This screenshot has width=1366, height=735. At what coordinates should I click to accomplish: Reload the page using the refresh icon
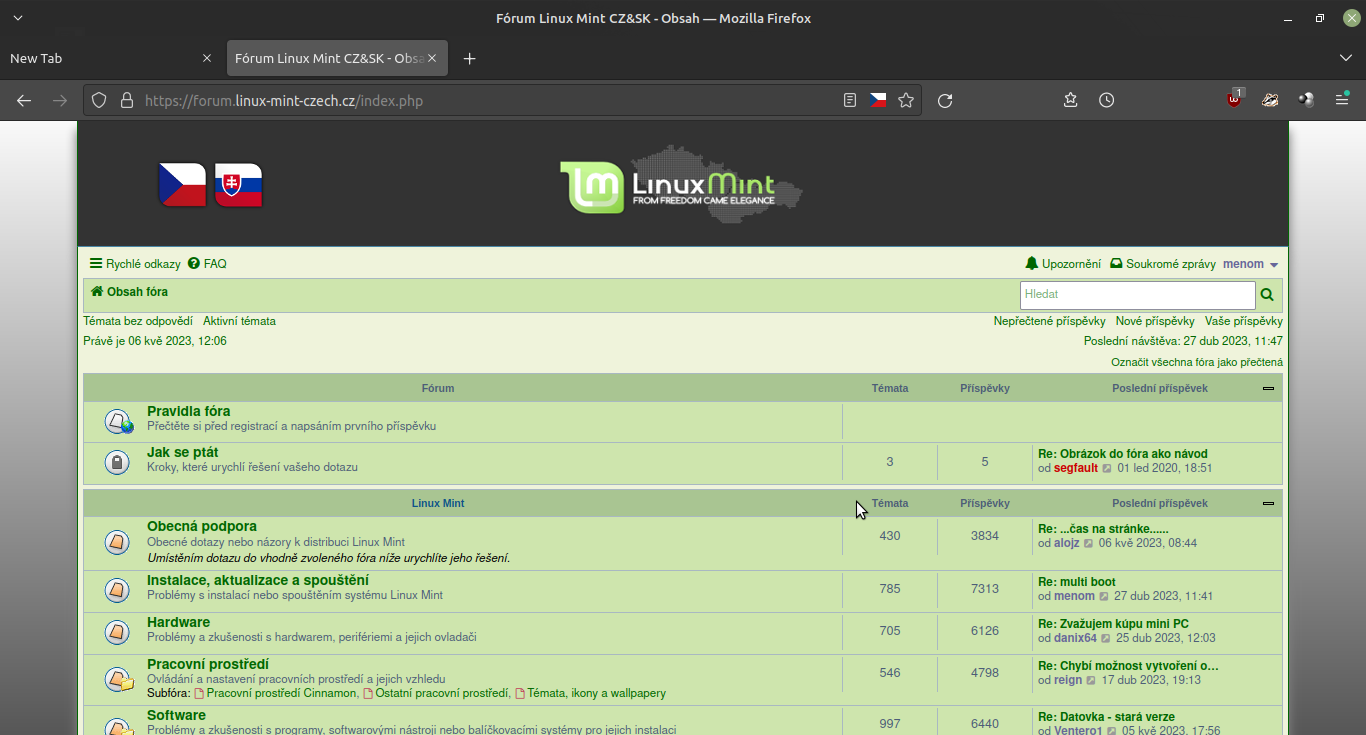[x=945, y=100]
